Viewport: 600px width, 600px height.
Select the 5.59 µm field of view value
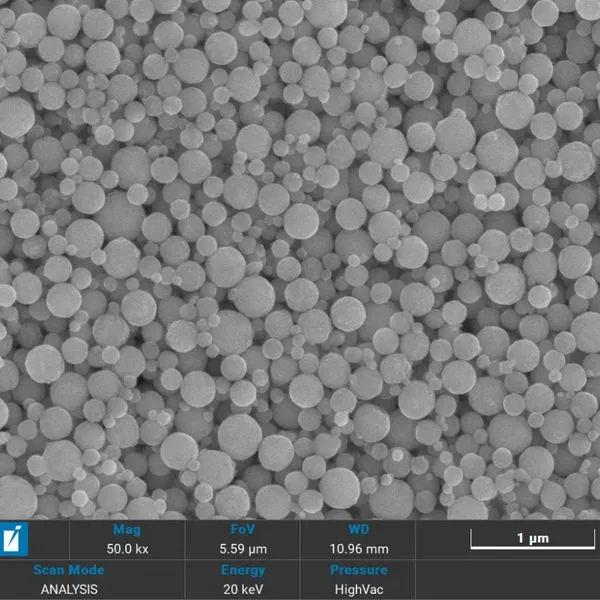[x=243, y=549]
